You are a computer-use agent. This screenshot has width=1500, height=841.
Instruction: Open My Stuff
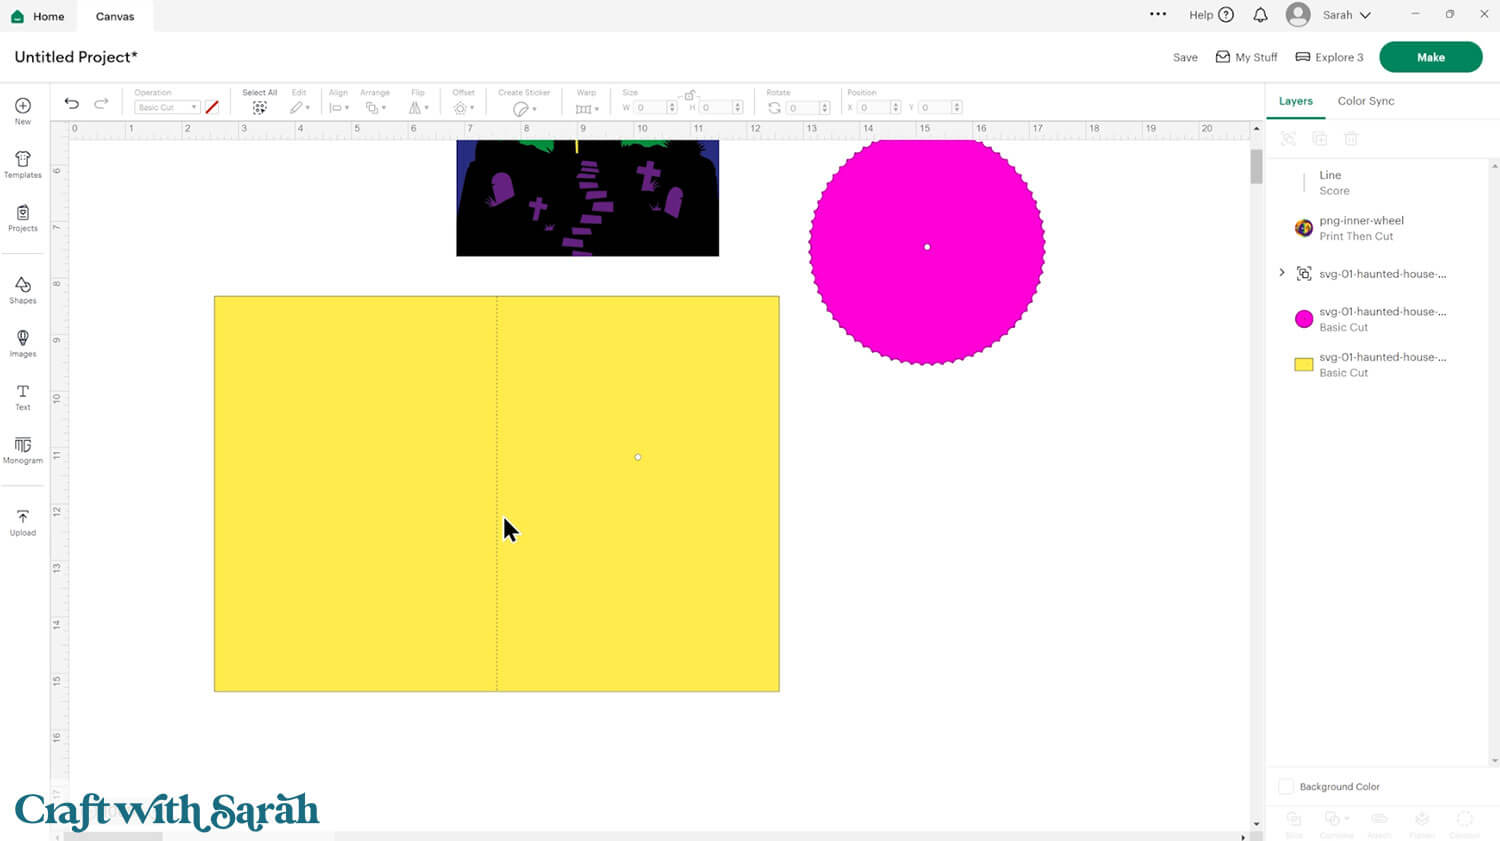[1246, 57]
